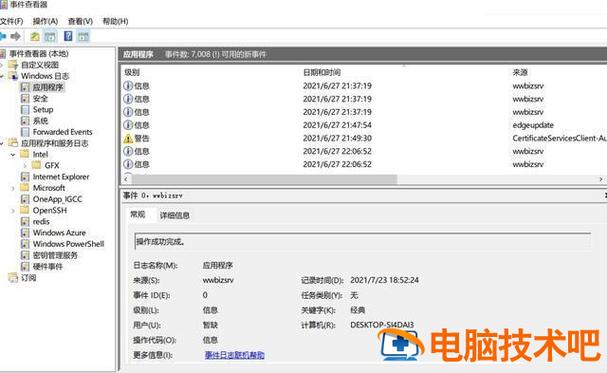Select Windows Azure log
Image resolution: width=607 pixels, height=373 pixels.
(x=59, y=233)
